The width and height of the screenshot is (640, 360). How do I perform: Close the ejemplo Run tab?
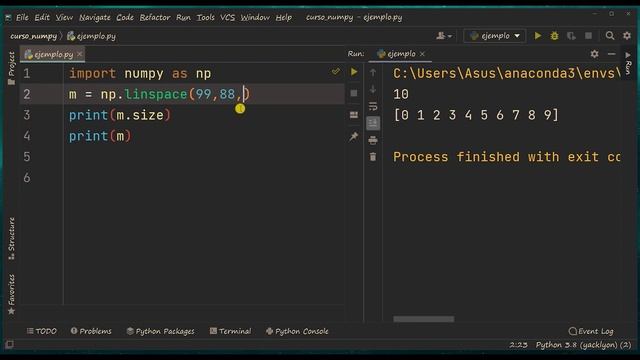pos(422,54)
